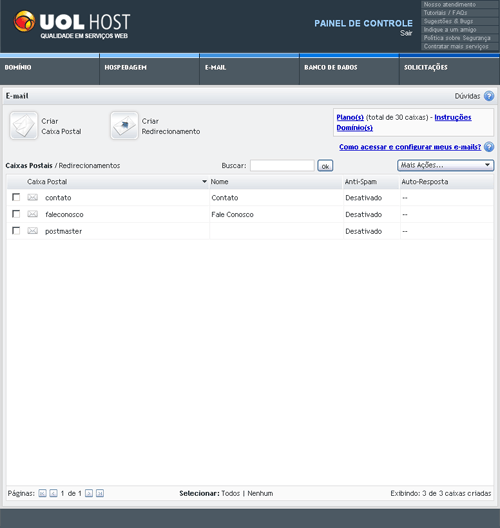
Task: Go to last page pagination icon
Action: coord(100,493)
